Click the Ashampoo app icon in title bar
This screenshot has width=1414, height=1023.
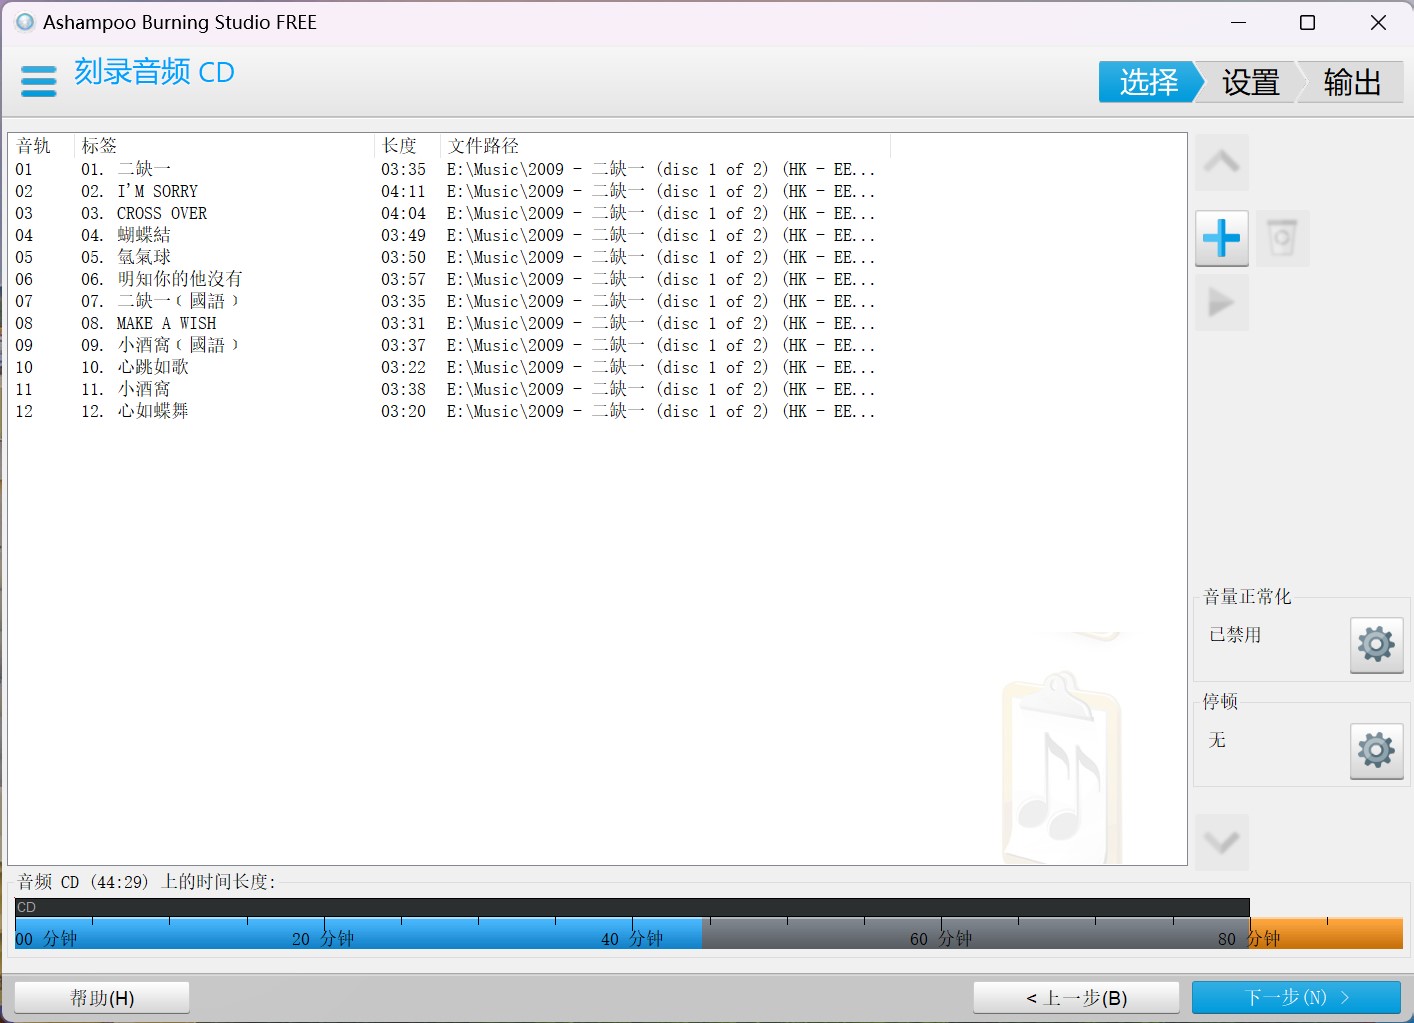click(x=25, y=22)
